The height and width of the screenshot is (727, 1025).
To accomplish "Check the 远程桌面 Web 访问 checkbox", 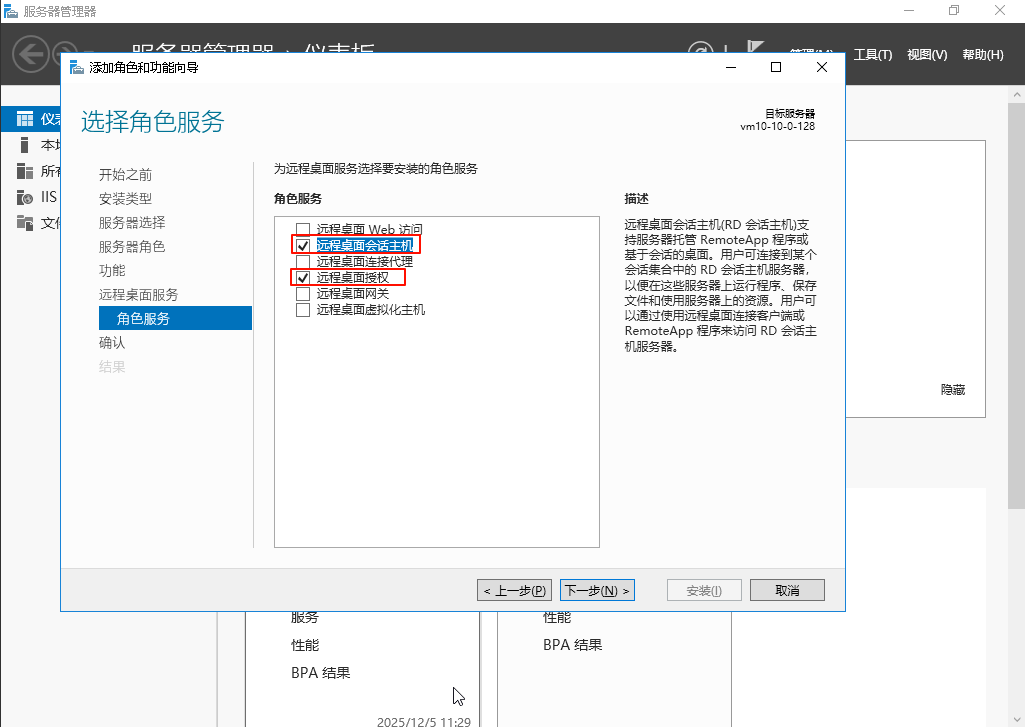I will click(303, 229).
